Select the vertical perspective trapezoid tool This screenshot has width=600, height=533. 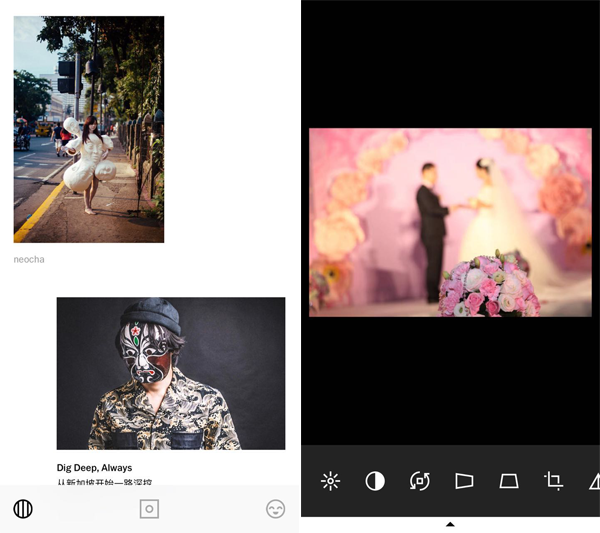pyautogui.click(x=509, y=481)
